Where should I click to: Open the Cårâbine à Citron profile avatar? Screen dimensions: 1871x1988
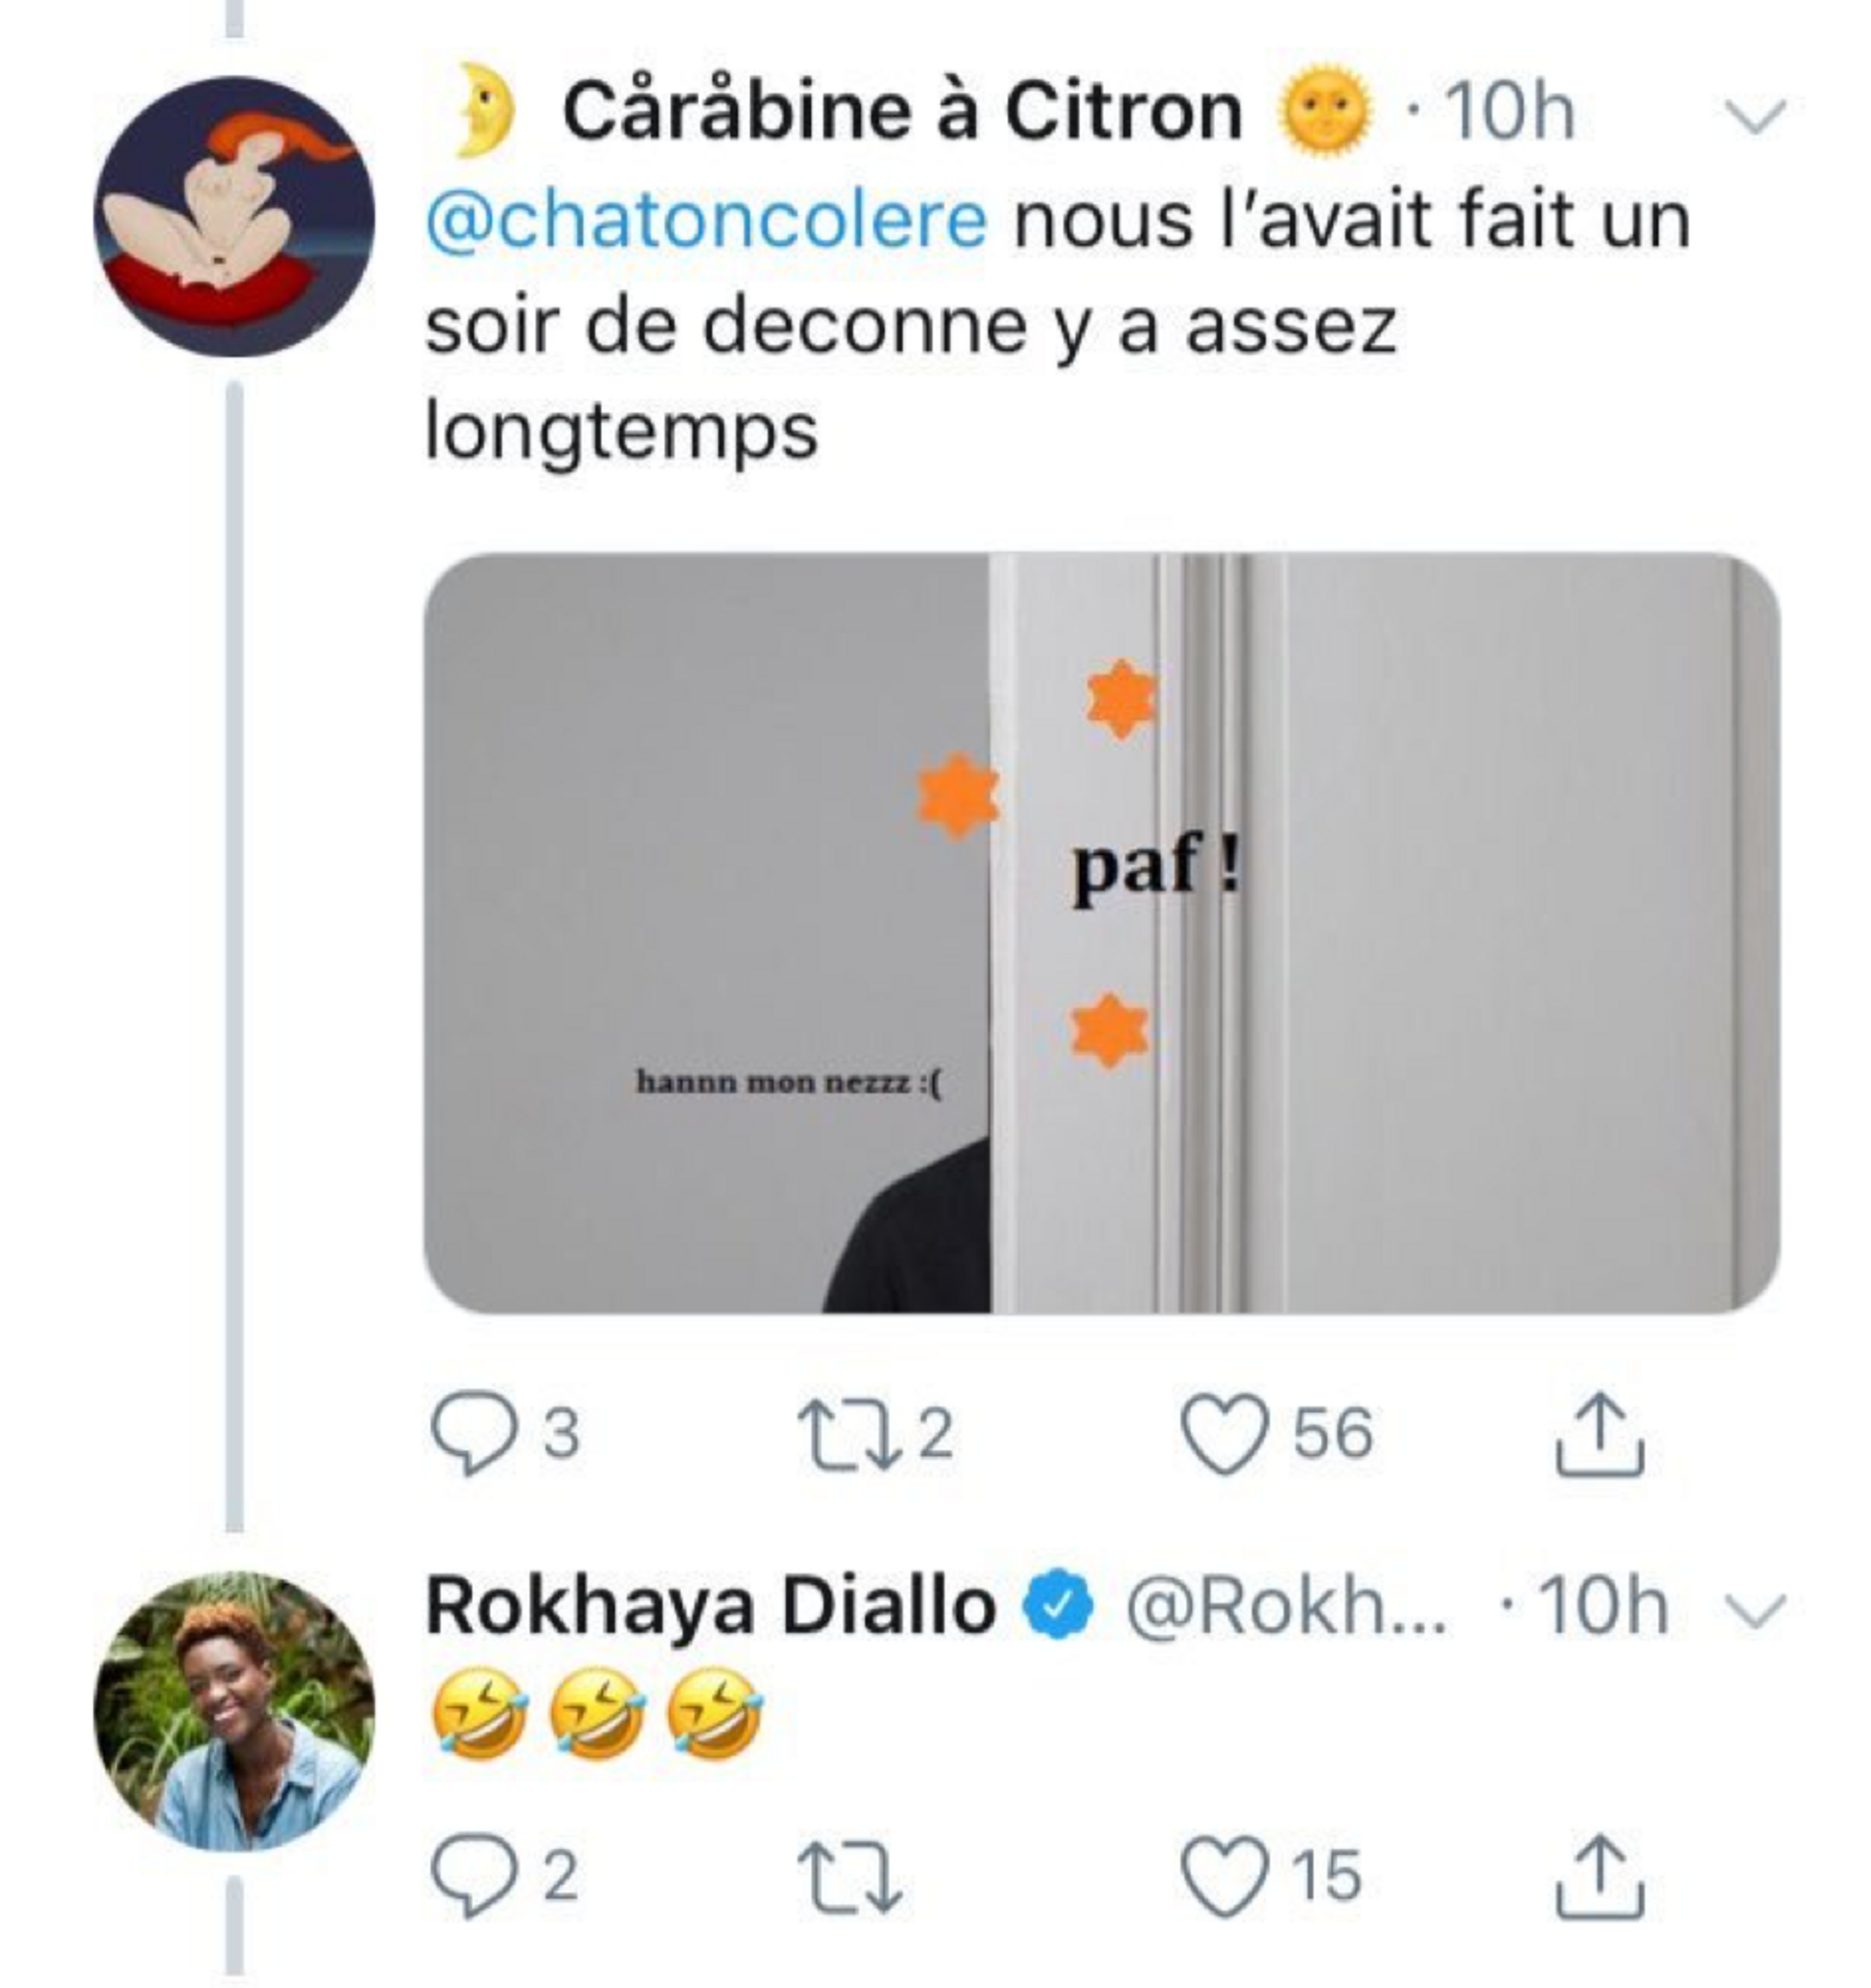coord(234,217)
